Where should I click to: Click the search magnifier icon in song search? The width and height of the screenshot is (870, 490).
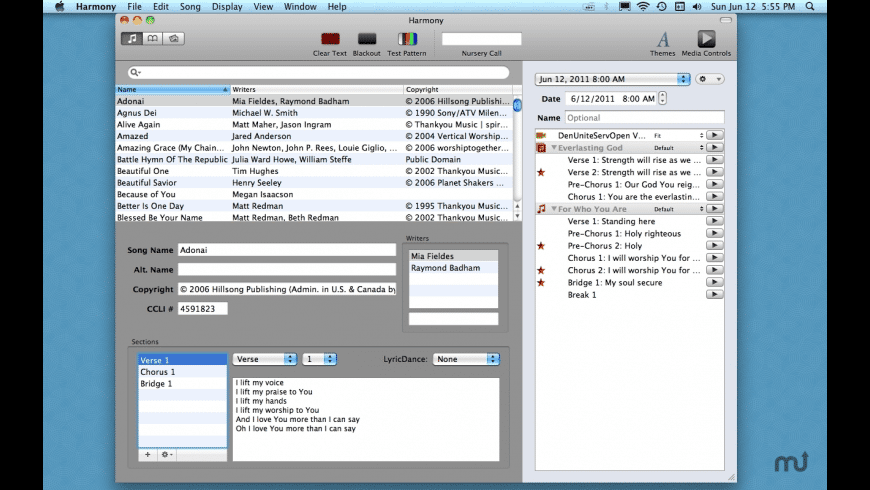(135, 72)
